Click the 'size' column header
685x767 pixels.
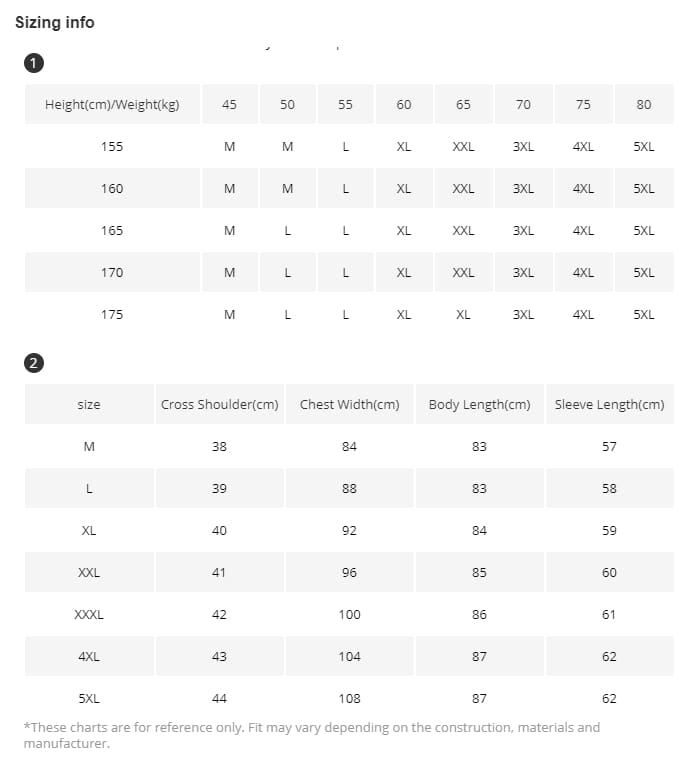[x=89, y=405]
